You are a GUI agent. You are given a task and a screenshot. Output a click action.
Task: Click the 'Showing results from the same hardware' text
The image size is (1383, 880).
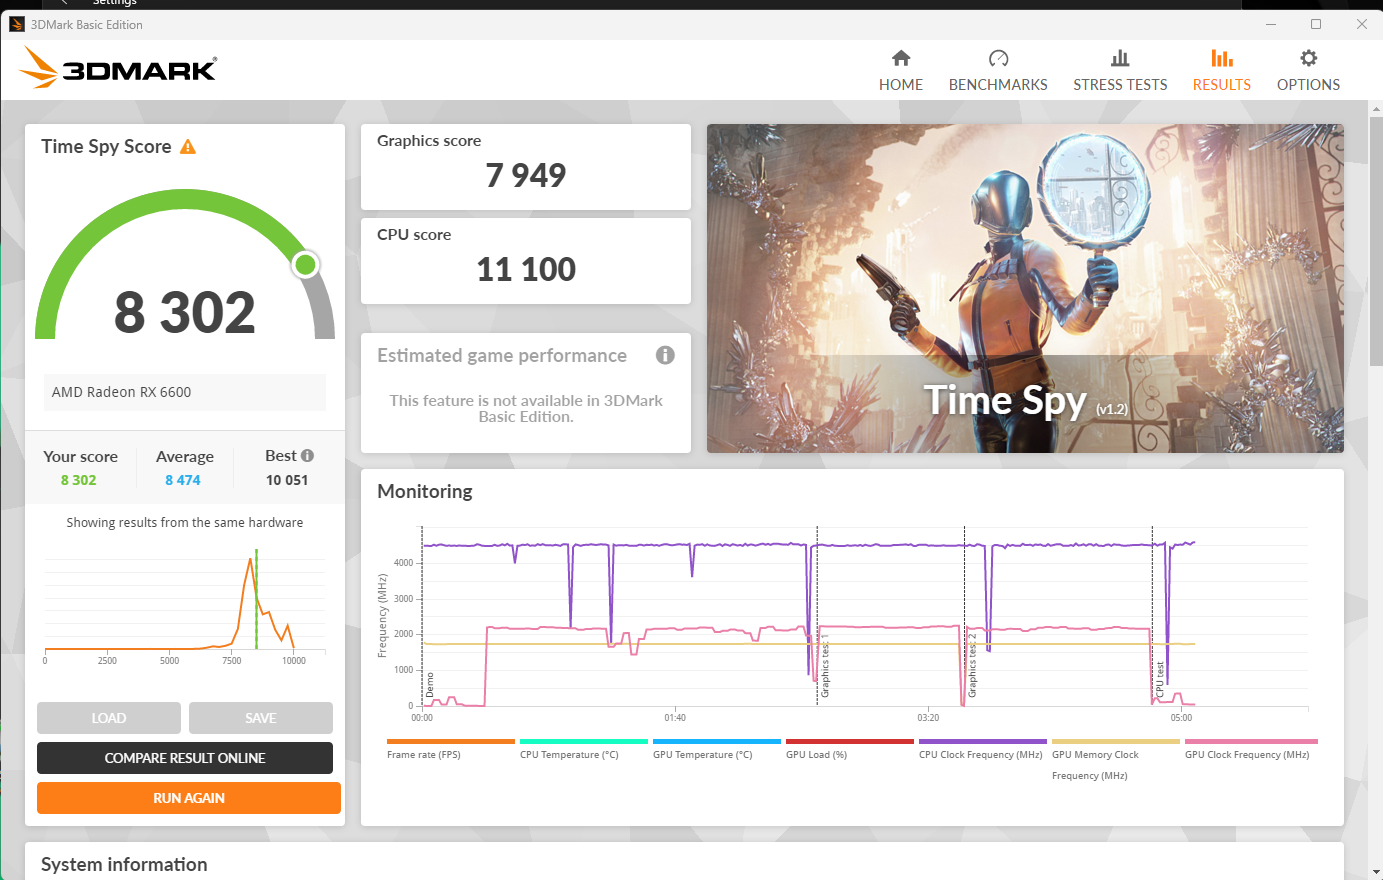185,523
